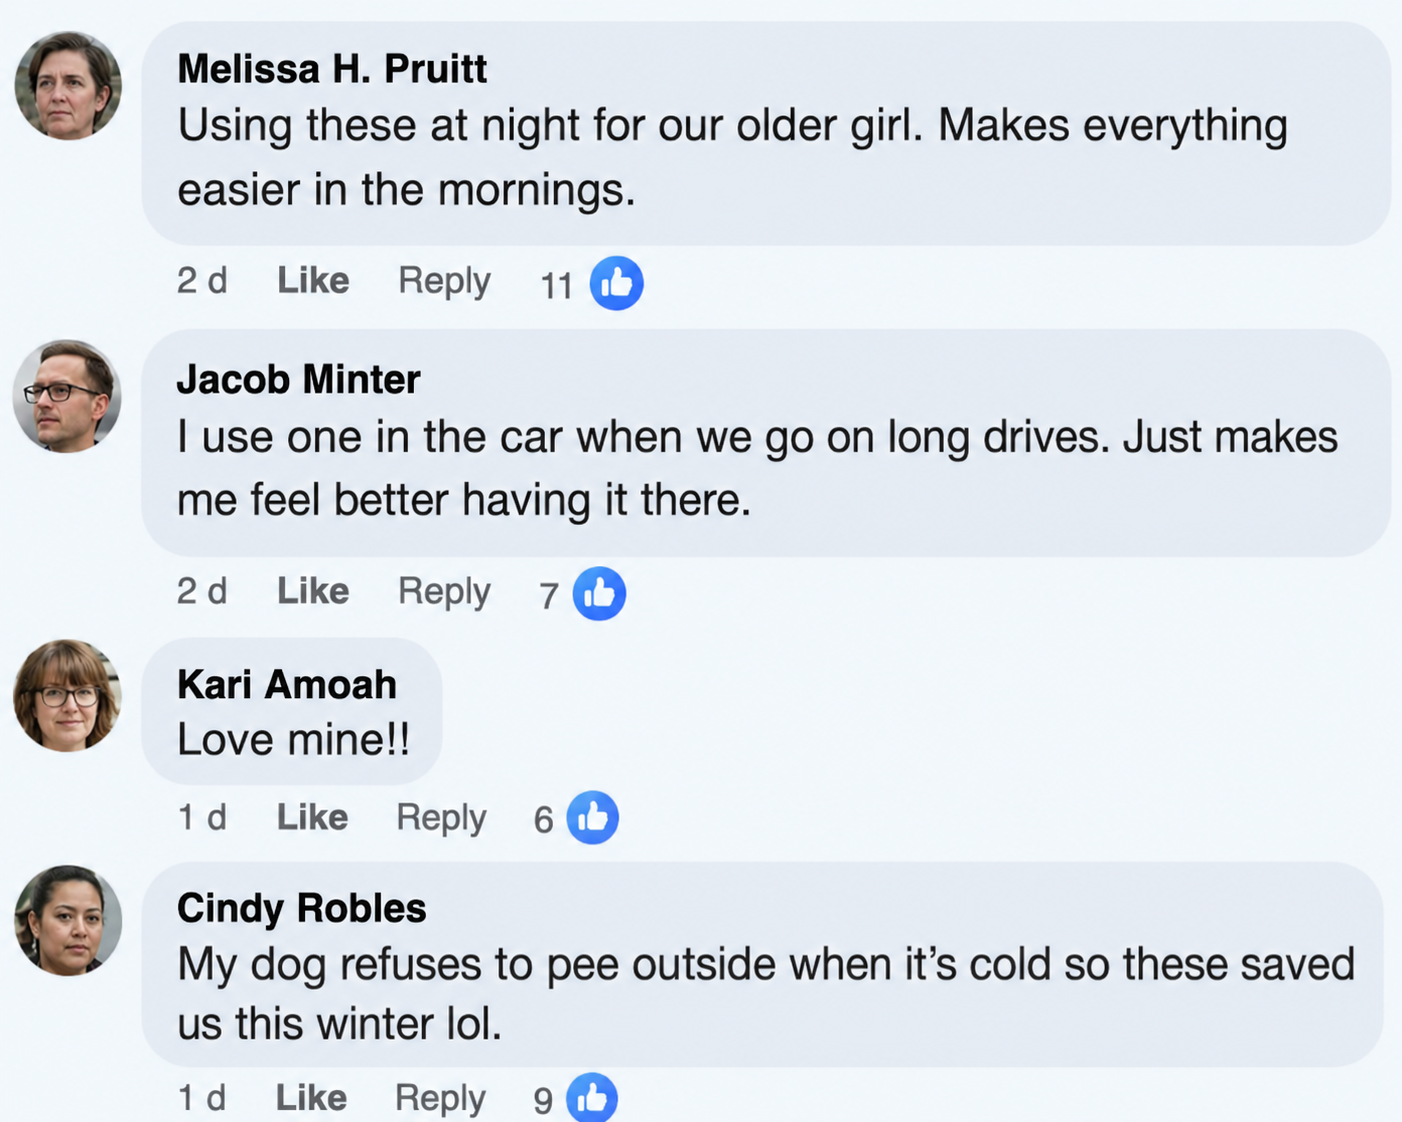Open Kari Amoah's name link
Image resolution: width=1402 pixels, height=1122 pixels.
[287, 684]
